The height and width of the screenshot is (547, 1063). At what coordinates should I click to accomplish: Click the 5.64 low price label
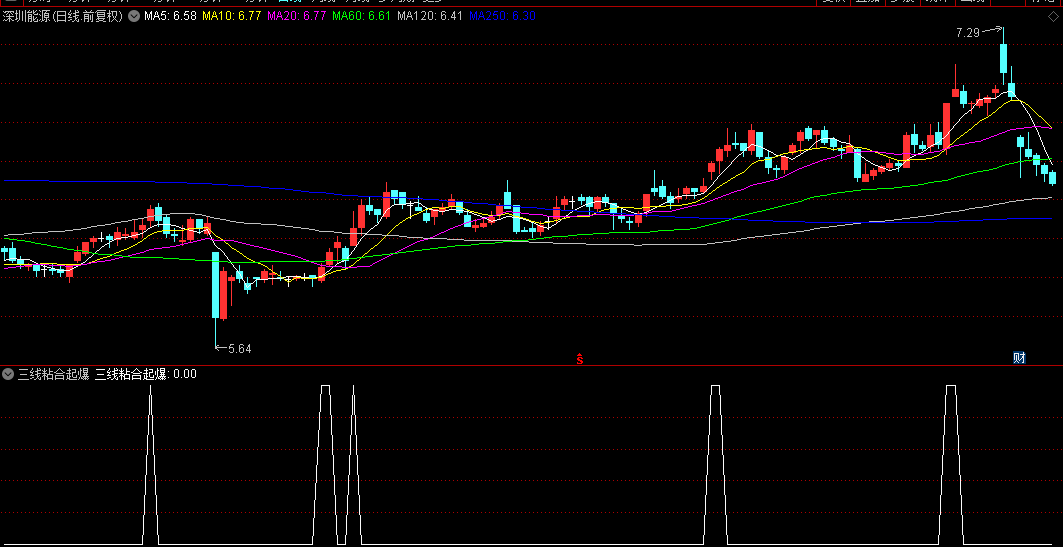pyautogui.click(x=239, y=348)
